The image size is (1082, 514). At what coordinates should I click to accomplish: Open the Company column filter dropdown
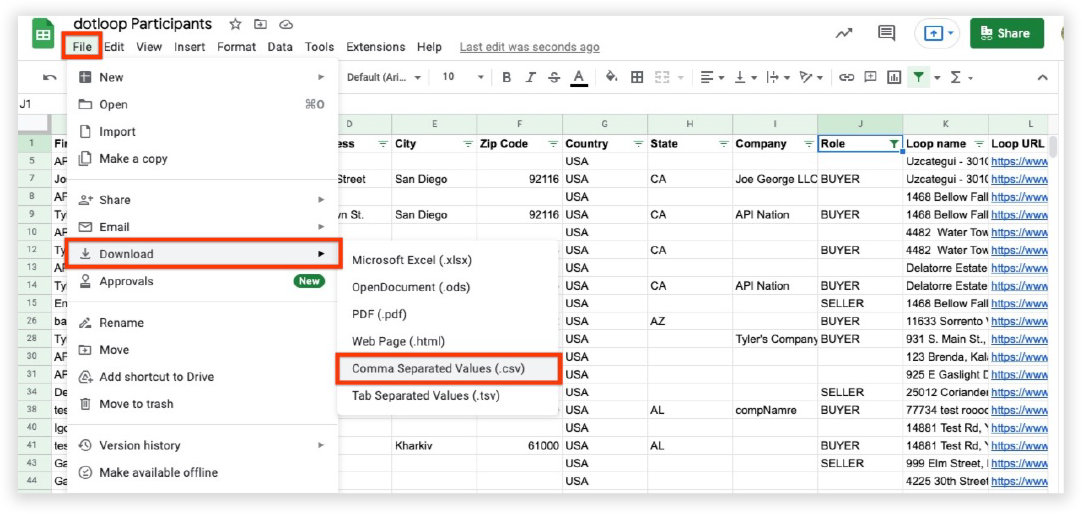(809, 144)
